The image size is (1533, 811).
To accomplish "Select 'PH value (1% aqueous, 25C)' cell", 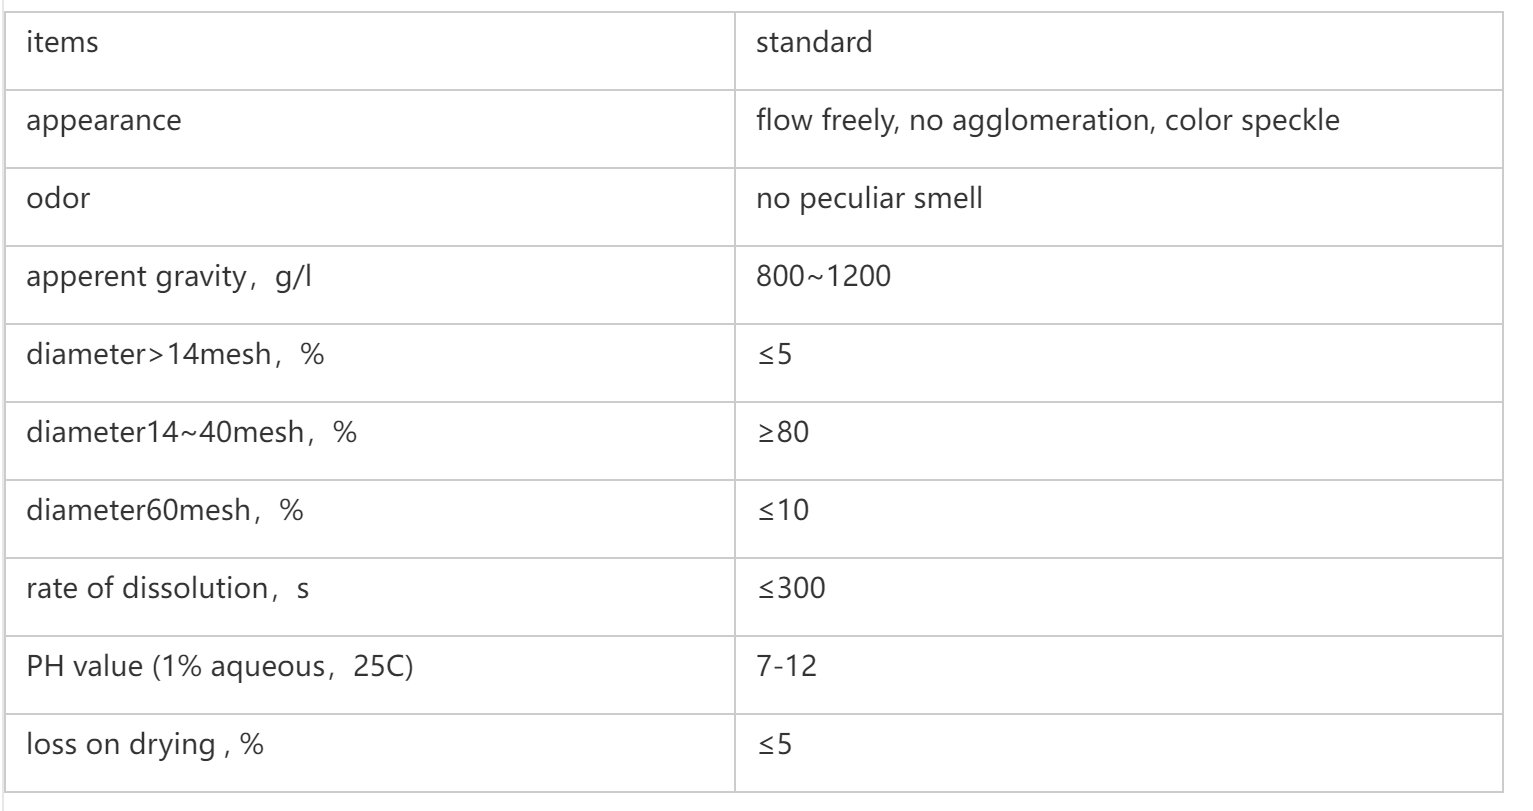I will pyautogui.click(x=220, y=666).
